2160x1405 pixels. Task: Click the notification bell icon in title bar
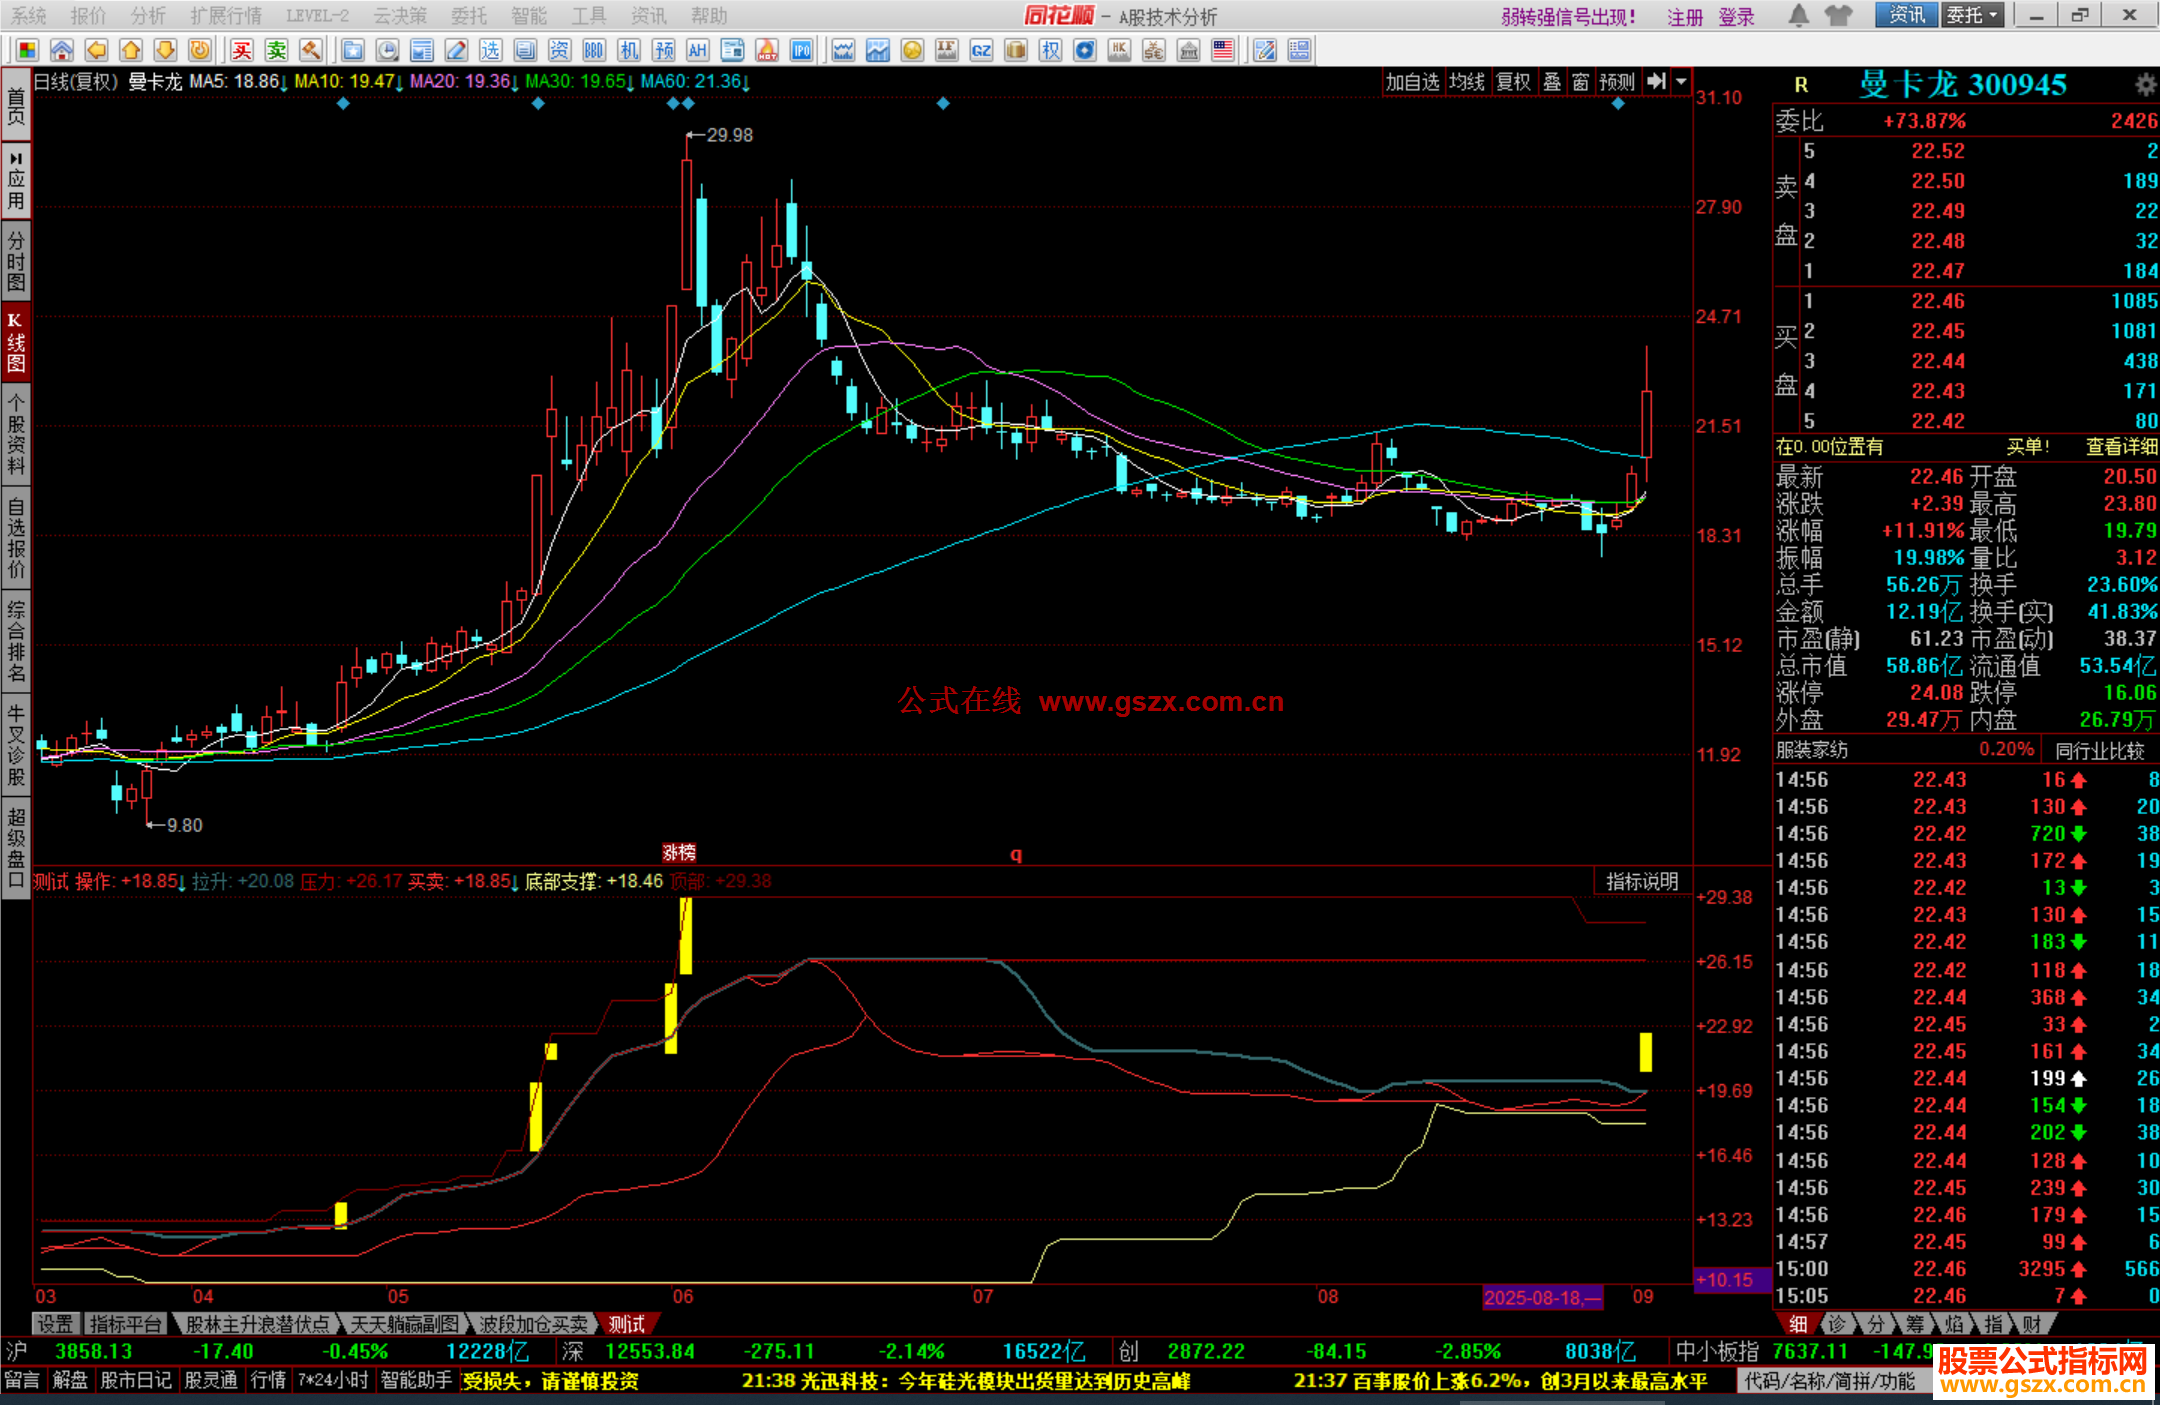pyautogui.click(x=1798, y=15)
